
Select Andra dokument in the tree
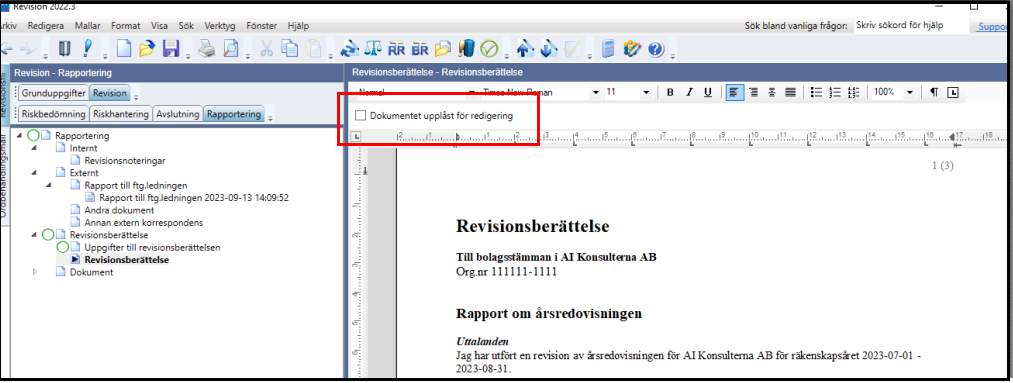119,210
